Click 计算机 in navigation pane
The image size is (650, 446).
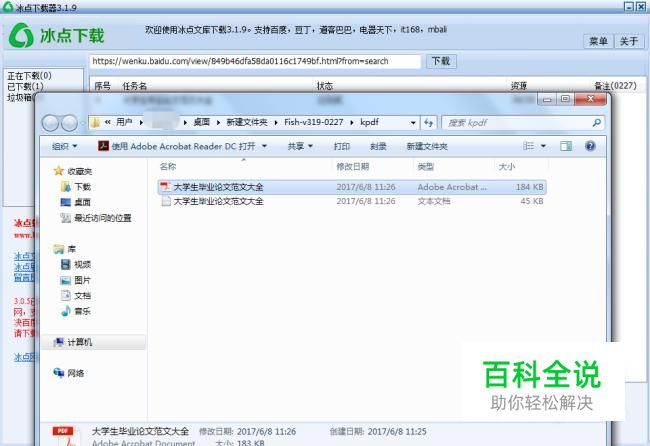80,342
